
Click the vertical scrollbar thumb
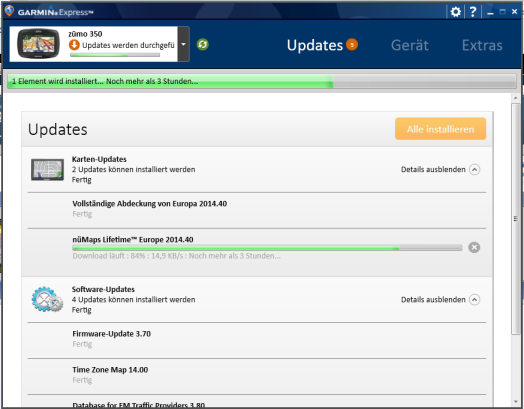point(516,219)
